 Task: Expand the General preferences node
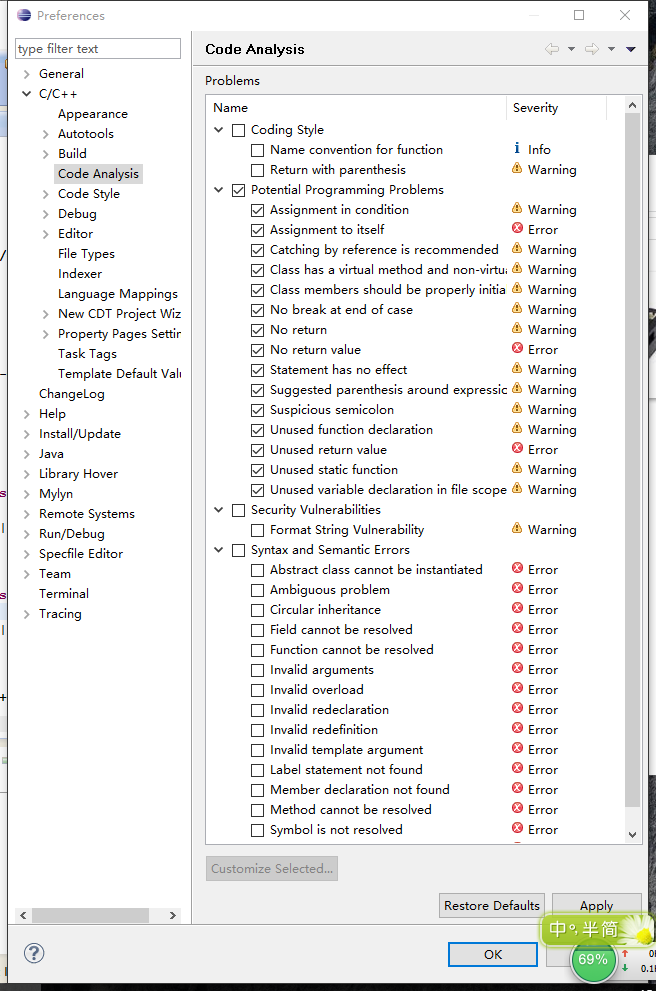pos(27,74)
